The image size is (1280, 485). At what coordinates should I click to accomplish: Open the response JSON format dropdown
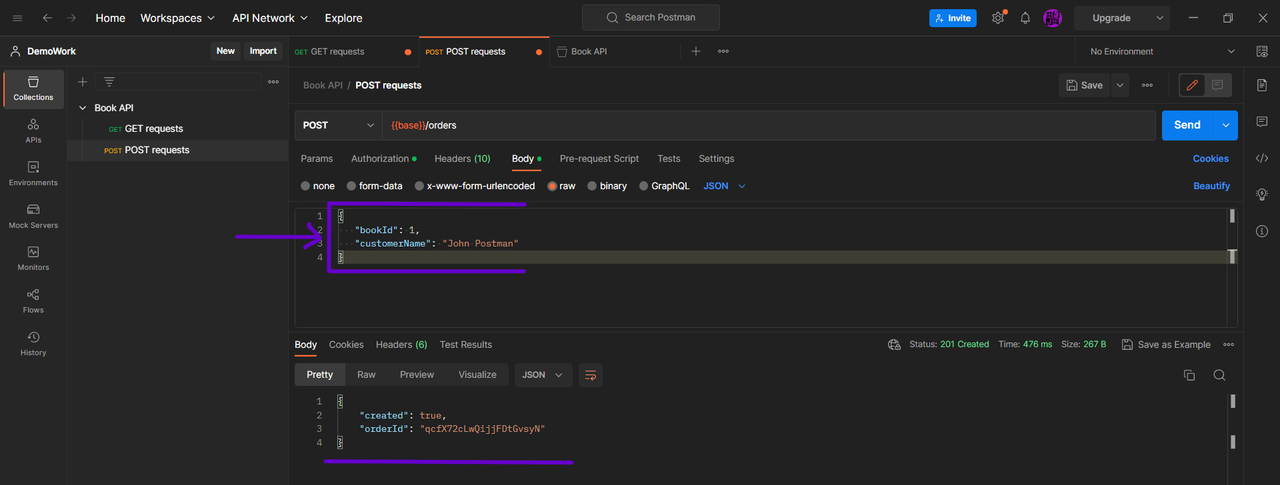(x=543, y=375)
